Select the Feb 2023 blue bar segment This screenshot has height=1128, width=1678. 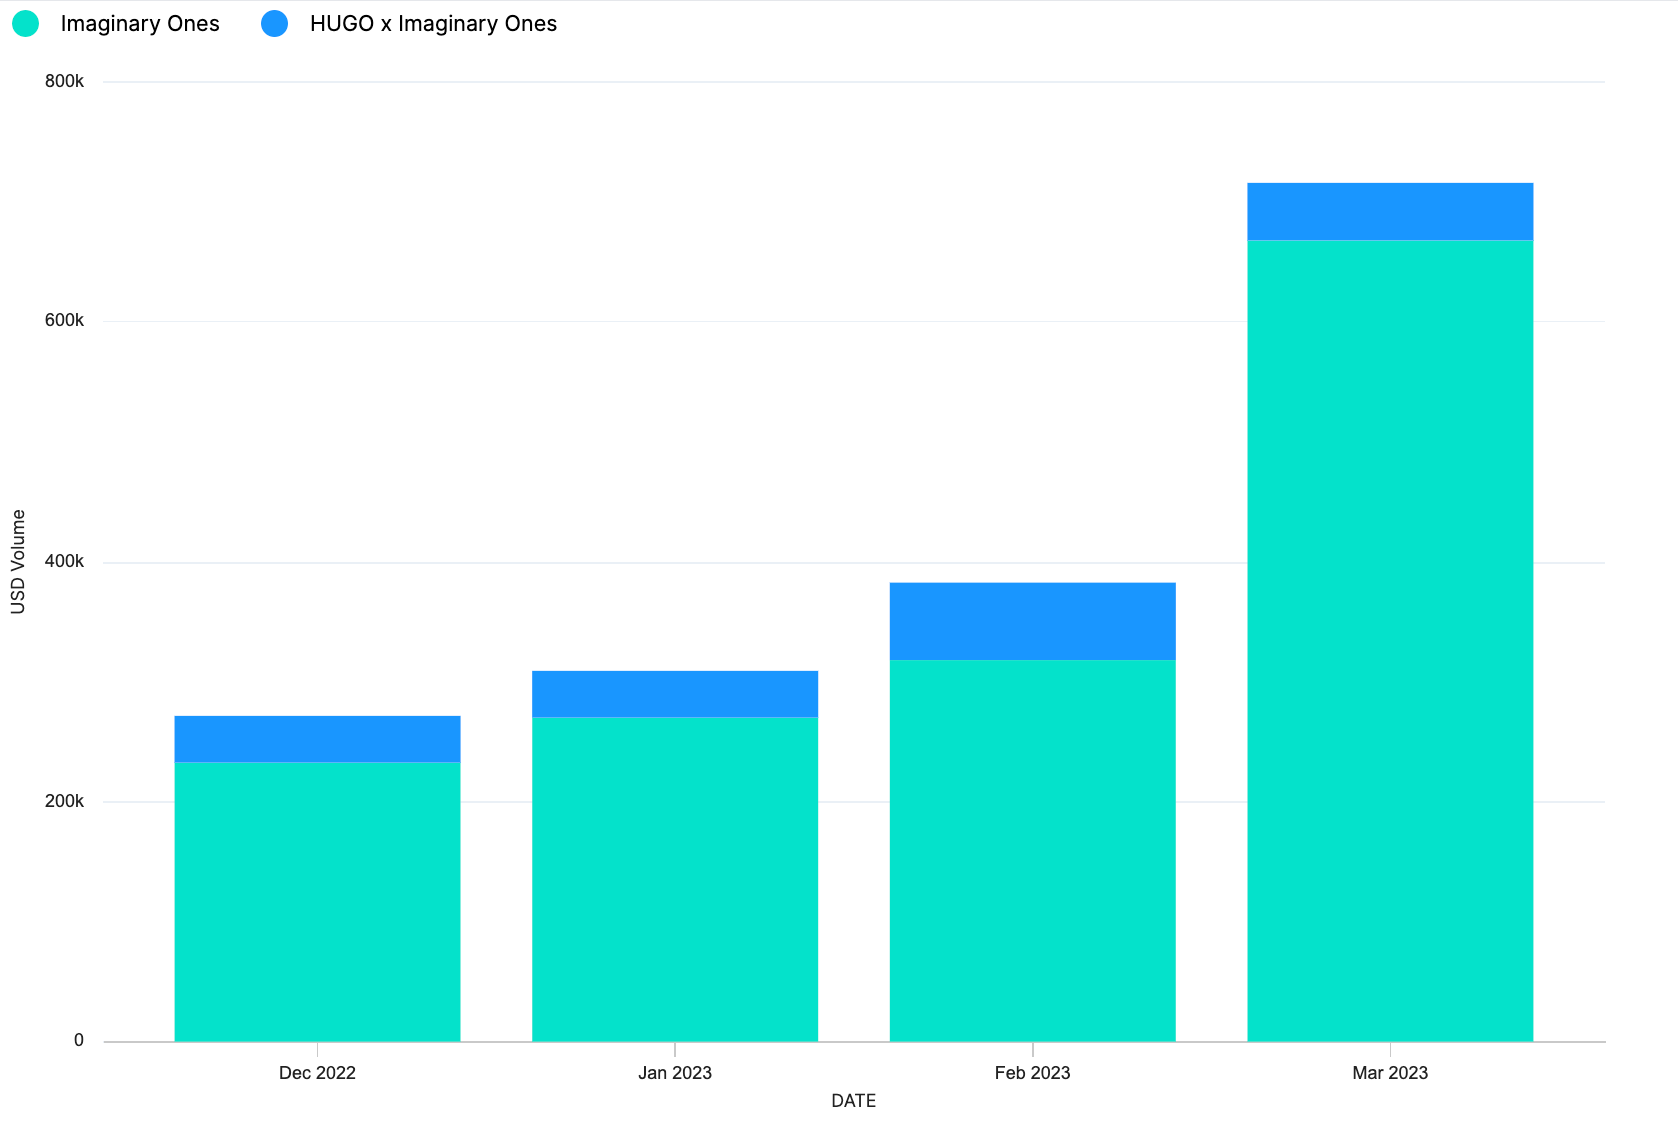[1032, 621]
